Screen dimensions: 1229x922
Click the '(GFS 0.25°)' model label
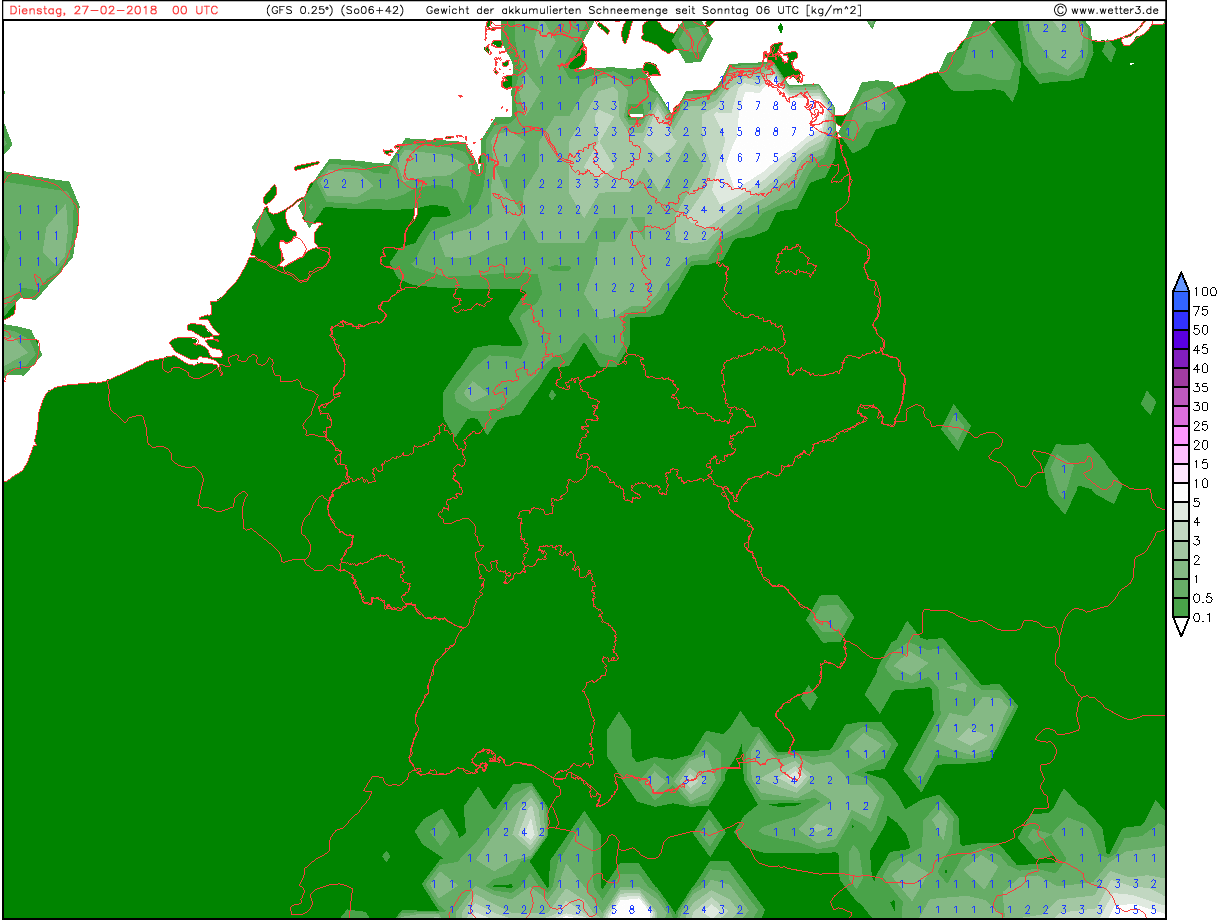click(300, 10)
